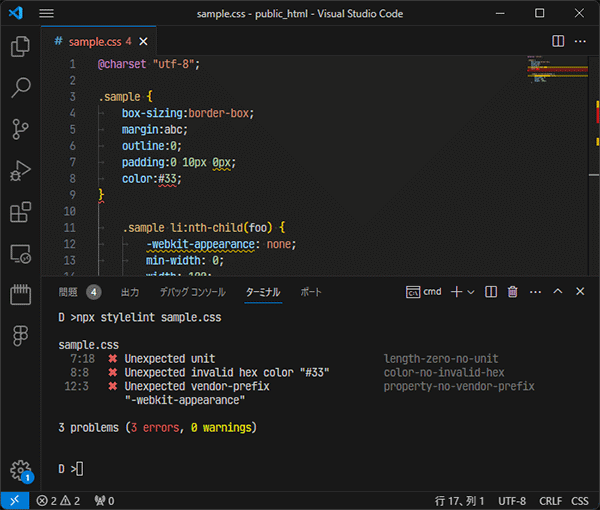This screenshot has height=510, width=600.
Task: Open the Manage gear settings icon
Action: point(21,471)
